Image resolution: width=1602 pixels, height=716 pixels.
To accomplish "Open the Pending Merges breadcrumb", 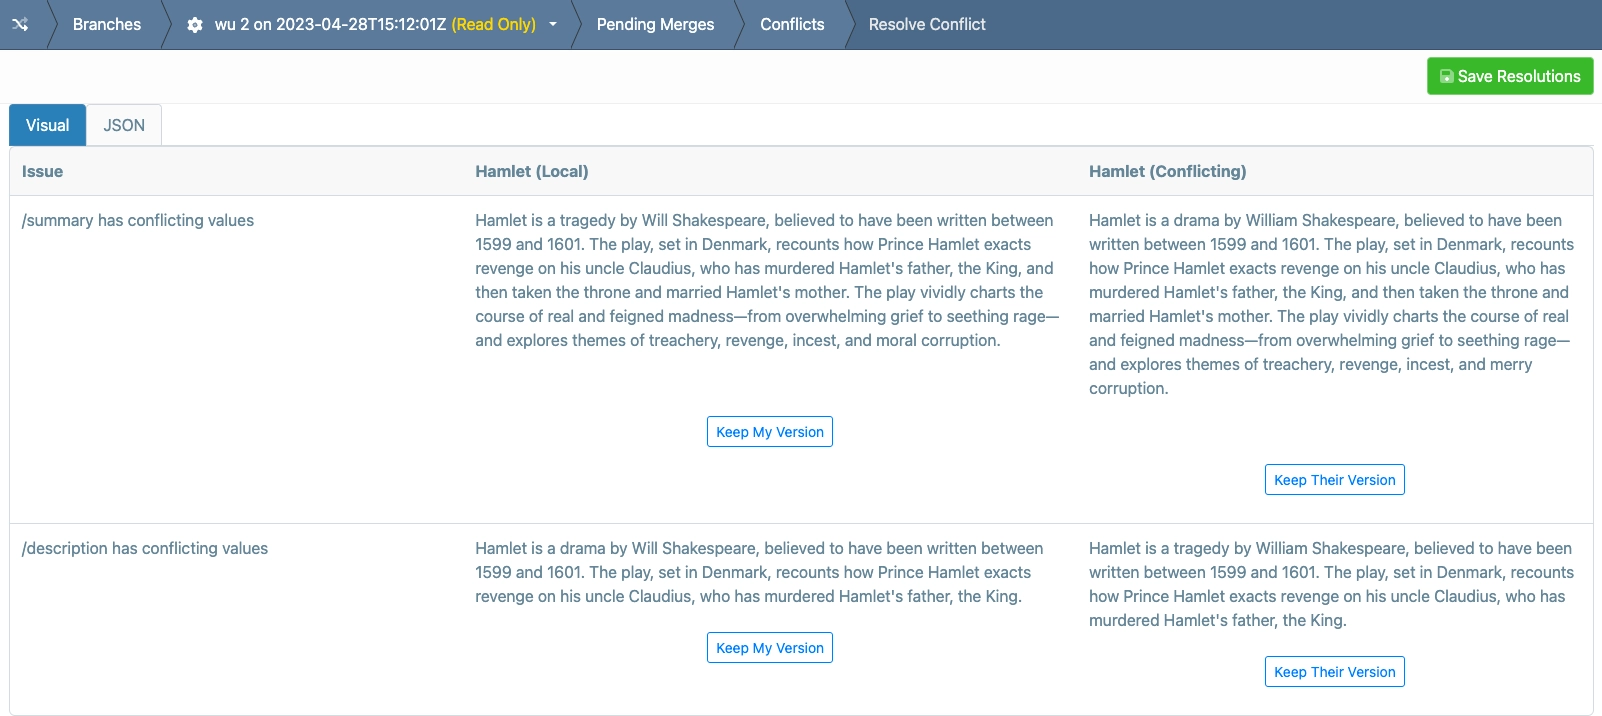I will 655,24.
